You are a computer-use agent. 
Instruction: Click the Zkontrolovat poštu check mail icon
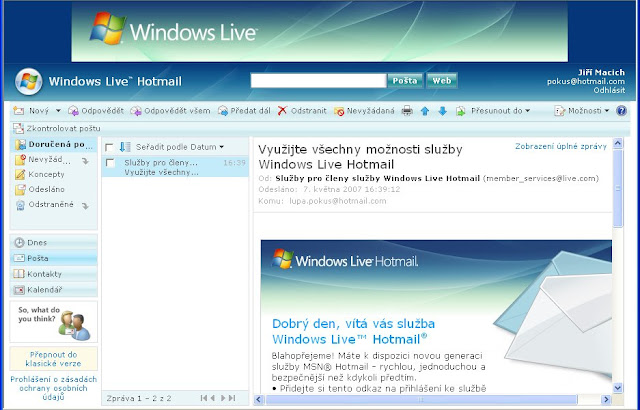[18, 129]
